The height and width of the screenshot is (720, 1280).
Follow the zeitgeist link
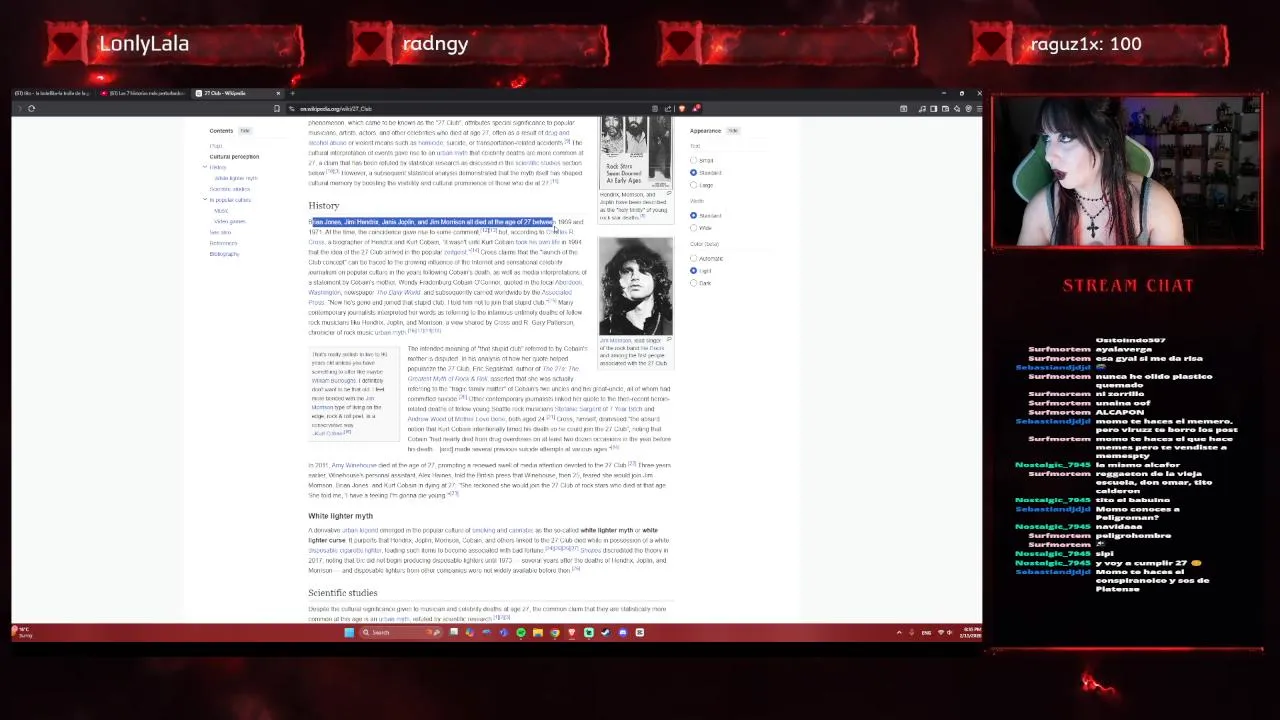[x=455, y=252]
